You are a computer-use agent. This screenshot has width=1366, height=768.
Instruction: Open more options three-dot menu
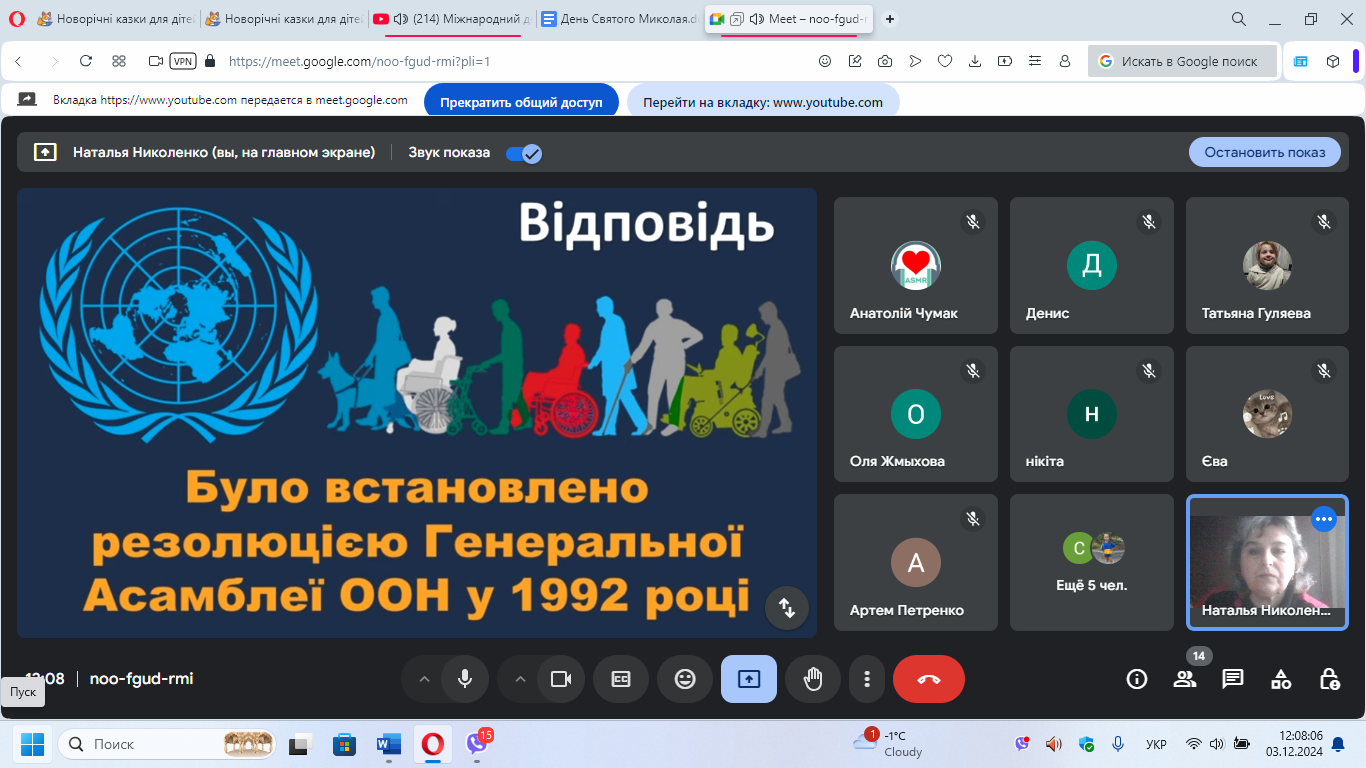tap(866, 679)
